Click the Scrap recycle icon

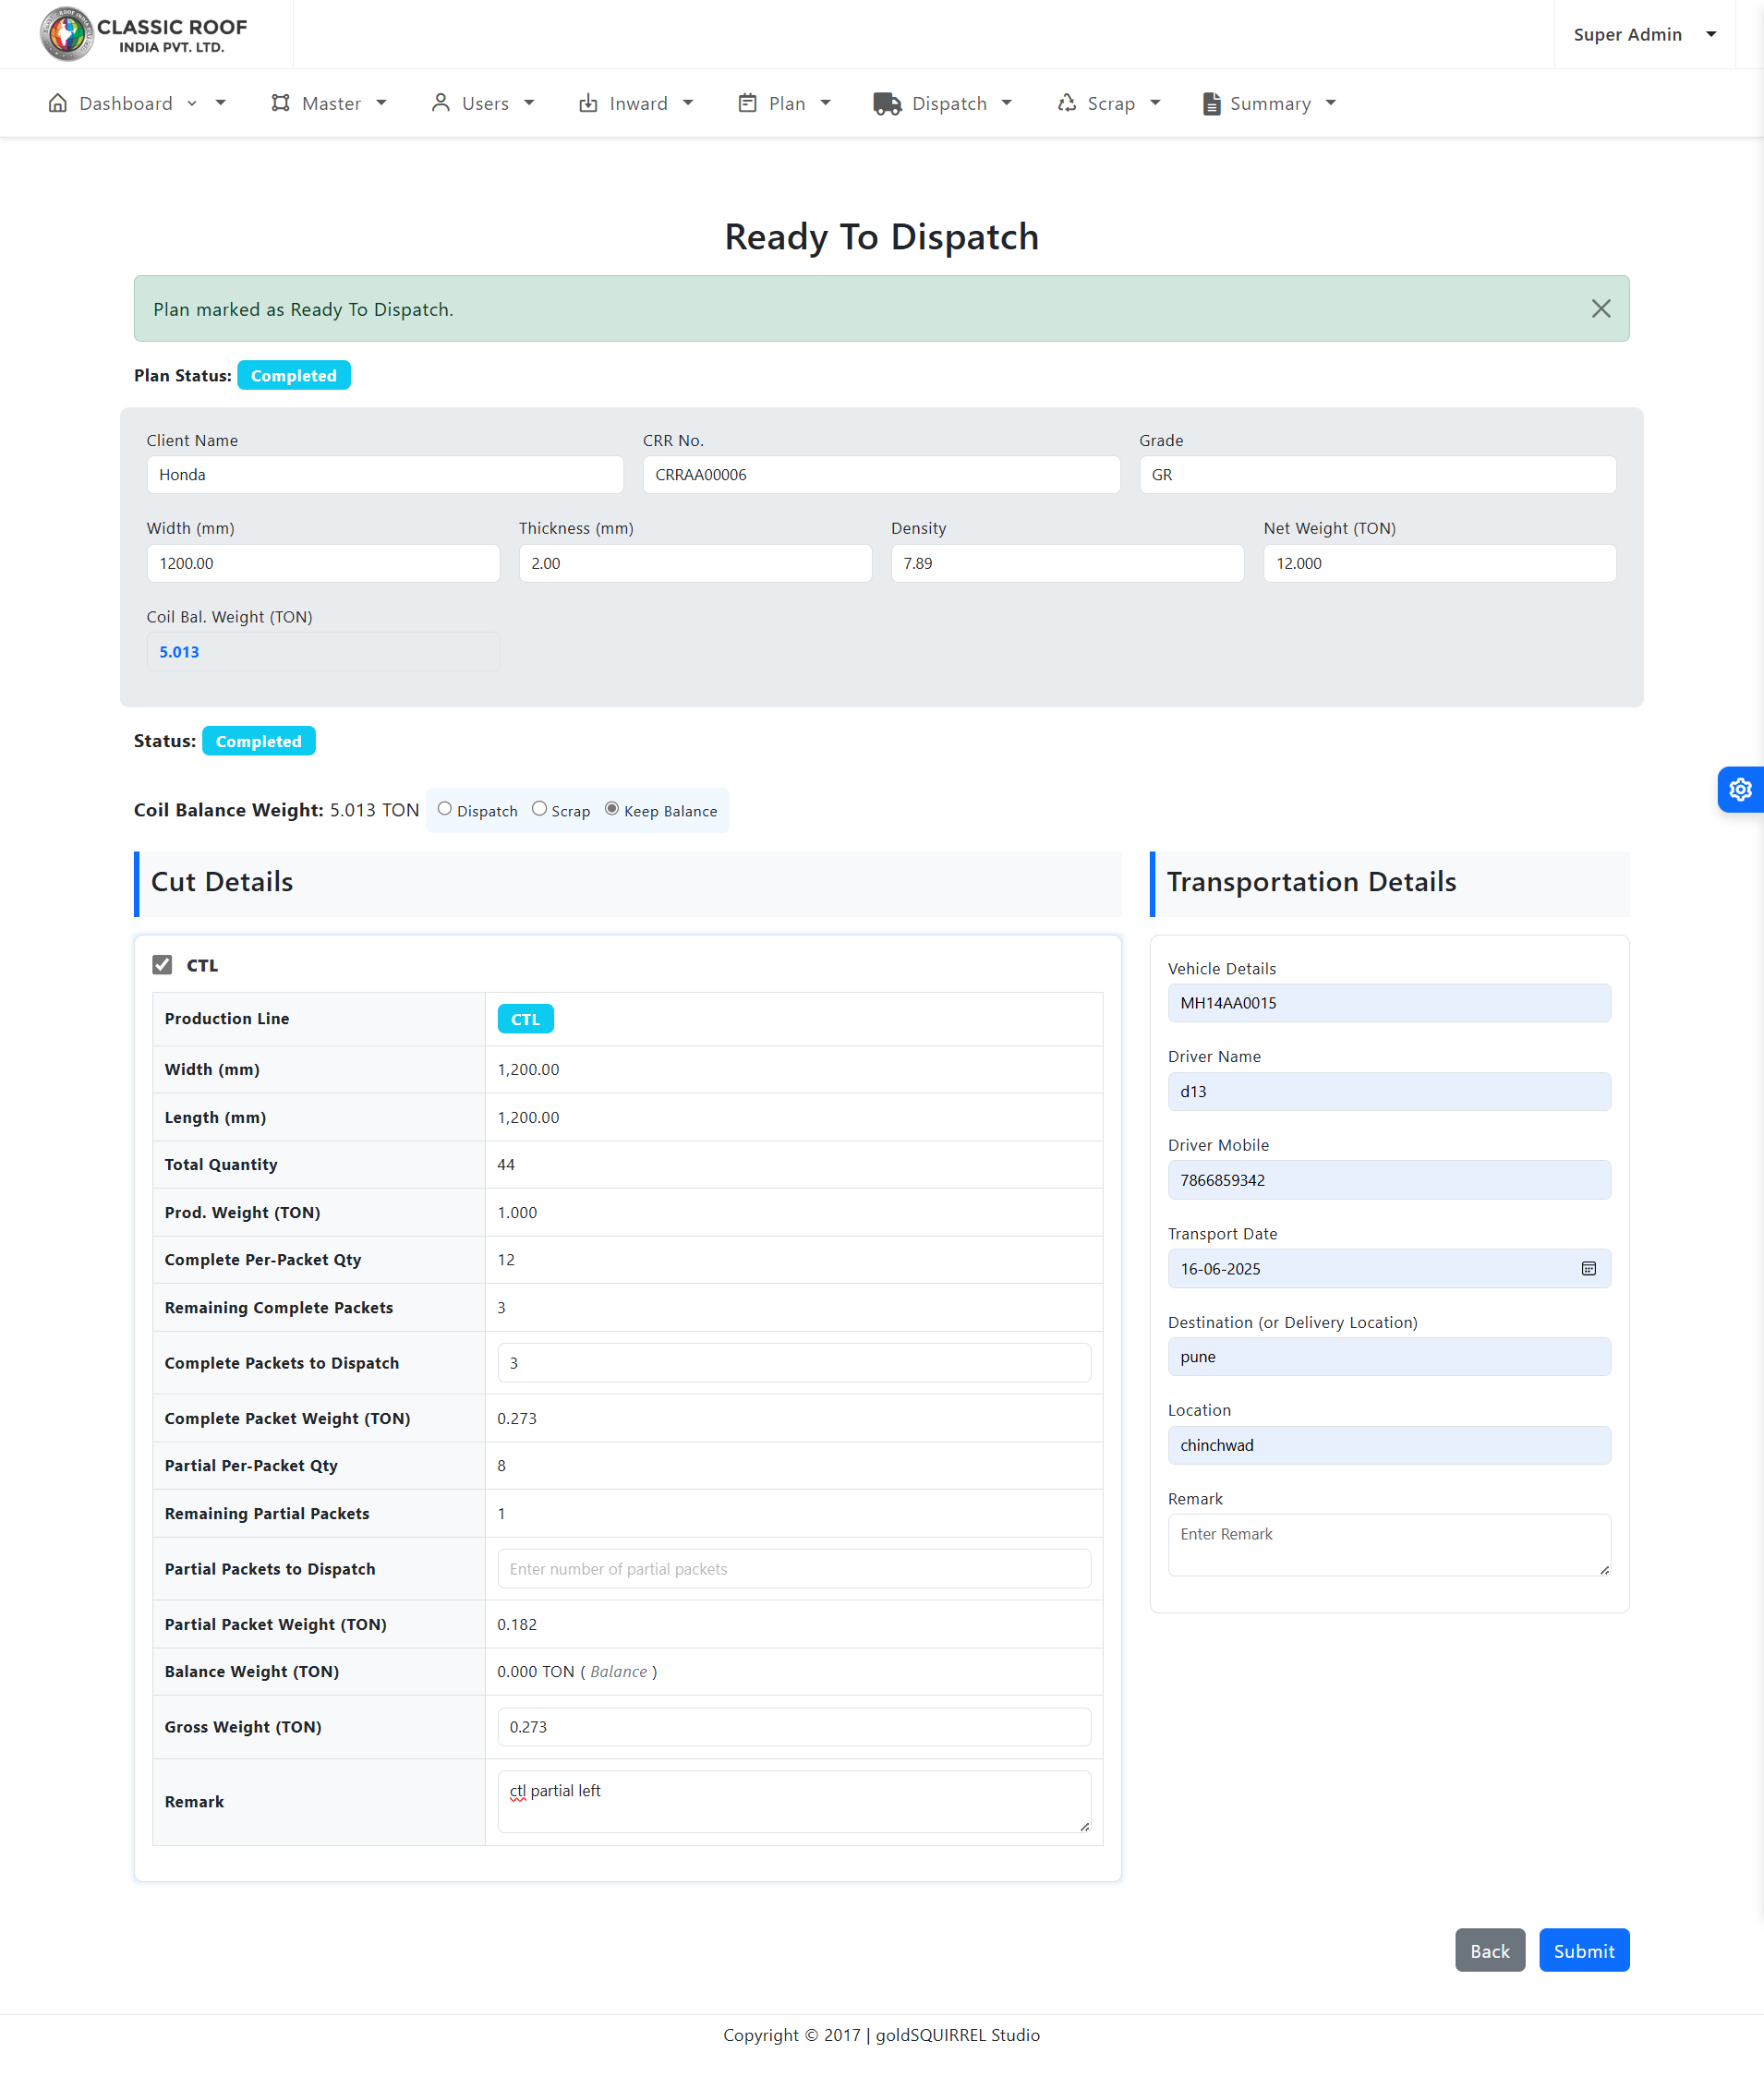point(1067,103)
